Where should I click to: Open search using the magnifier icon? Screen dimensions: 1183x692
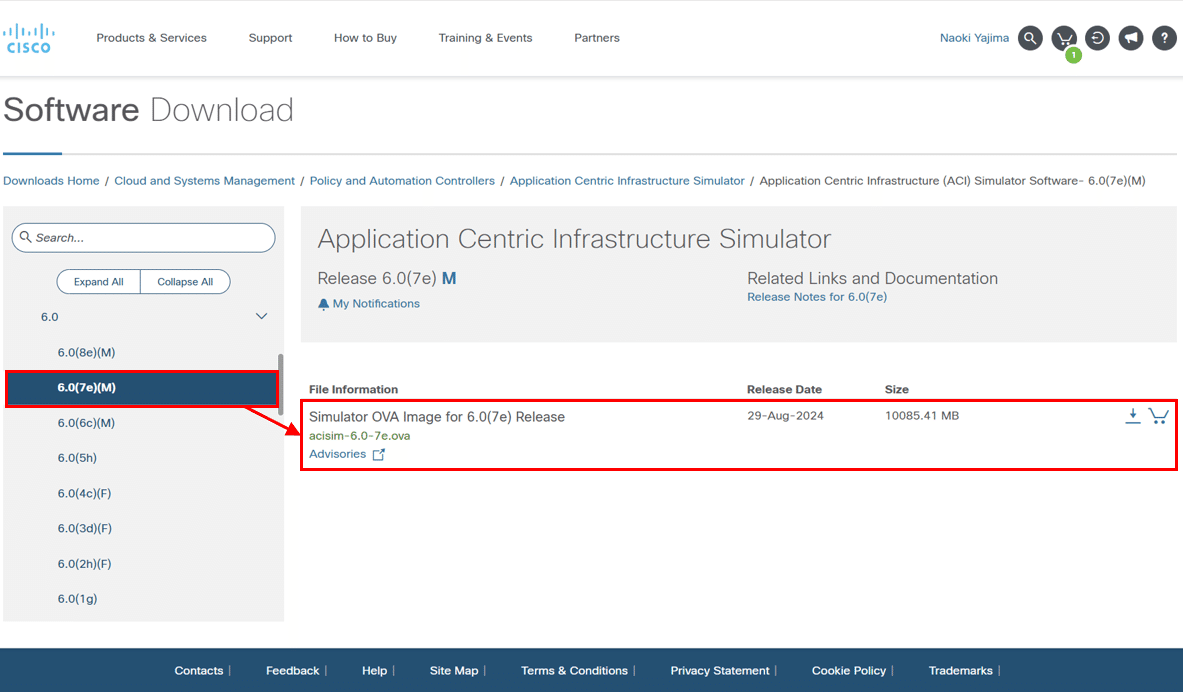pos(1030,37)
